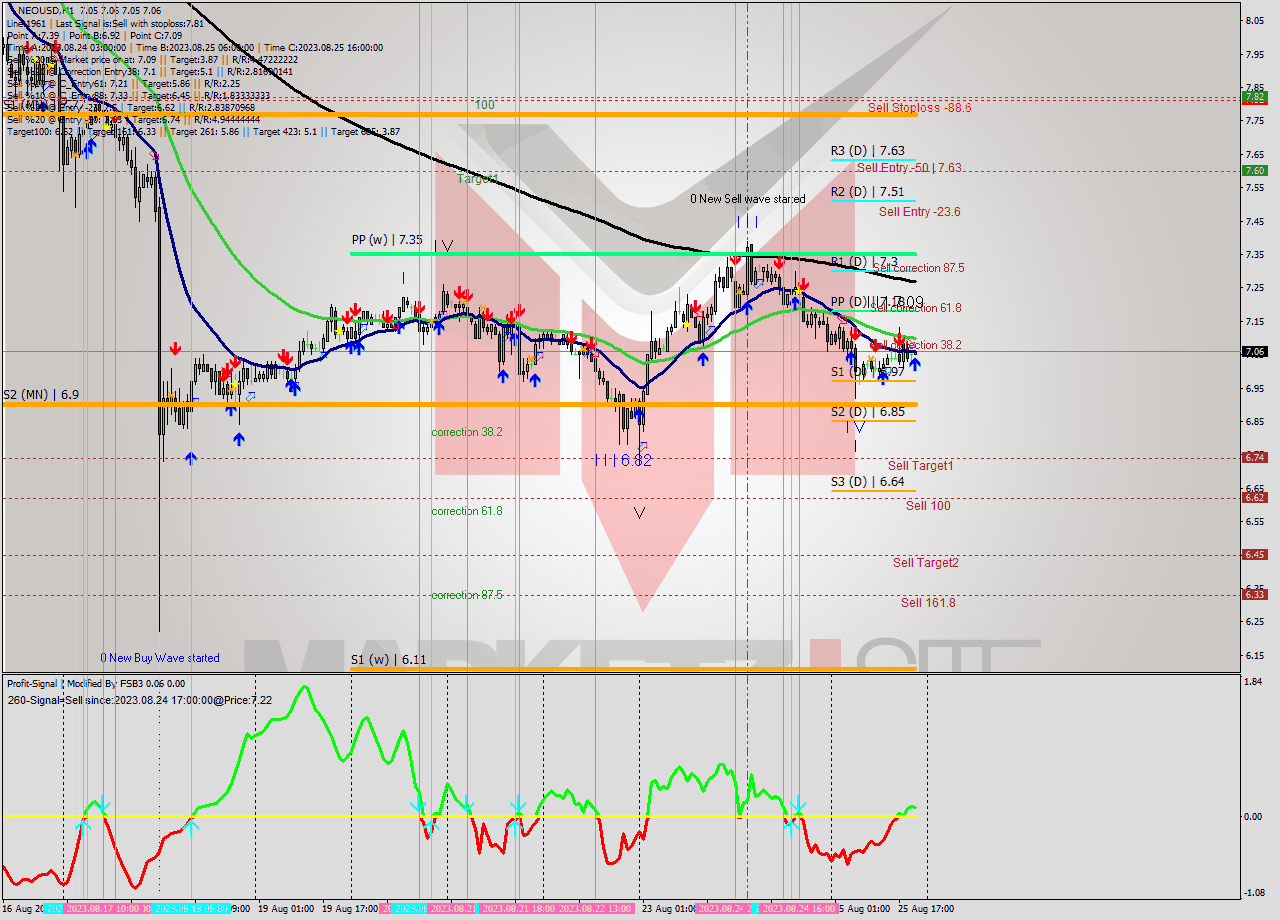
Task: Select the 'R2 (D) | 7.51' pivot label
Action: pyautogui.click(x=868, y=192)
